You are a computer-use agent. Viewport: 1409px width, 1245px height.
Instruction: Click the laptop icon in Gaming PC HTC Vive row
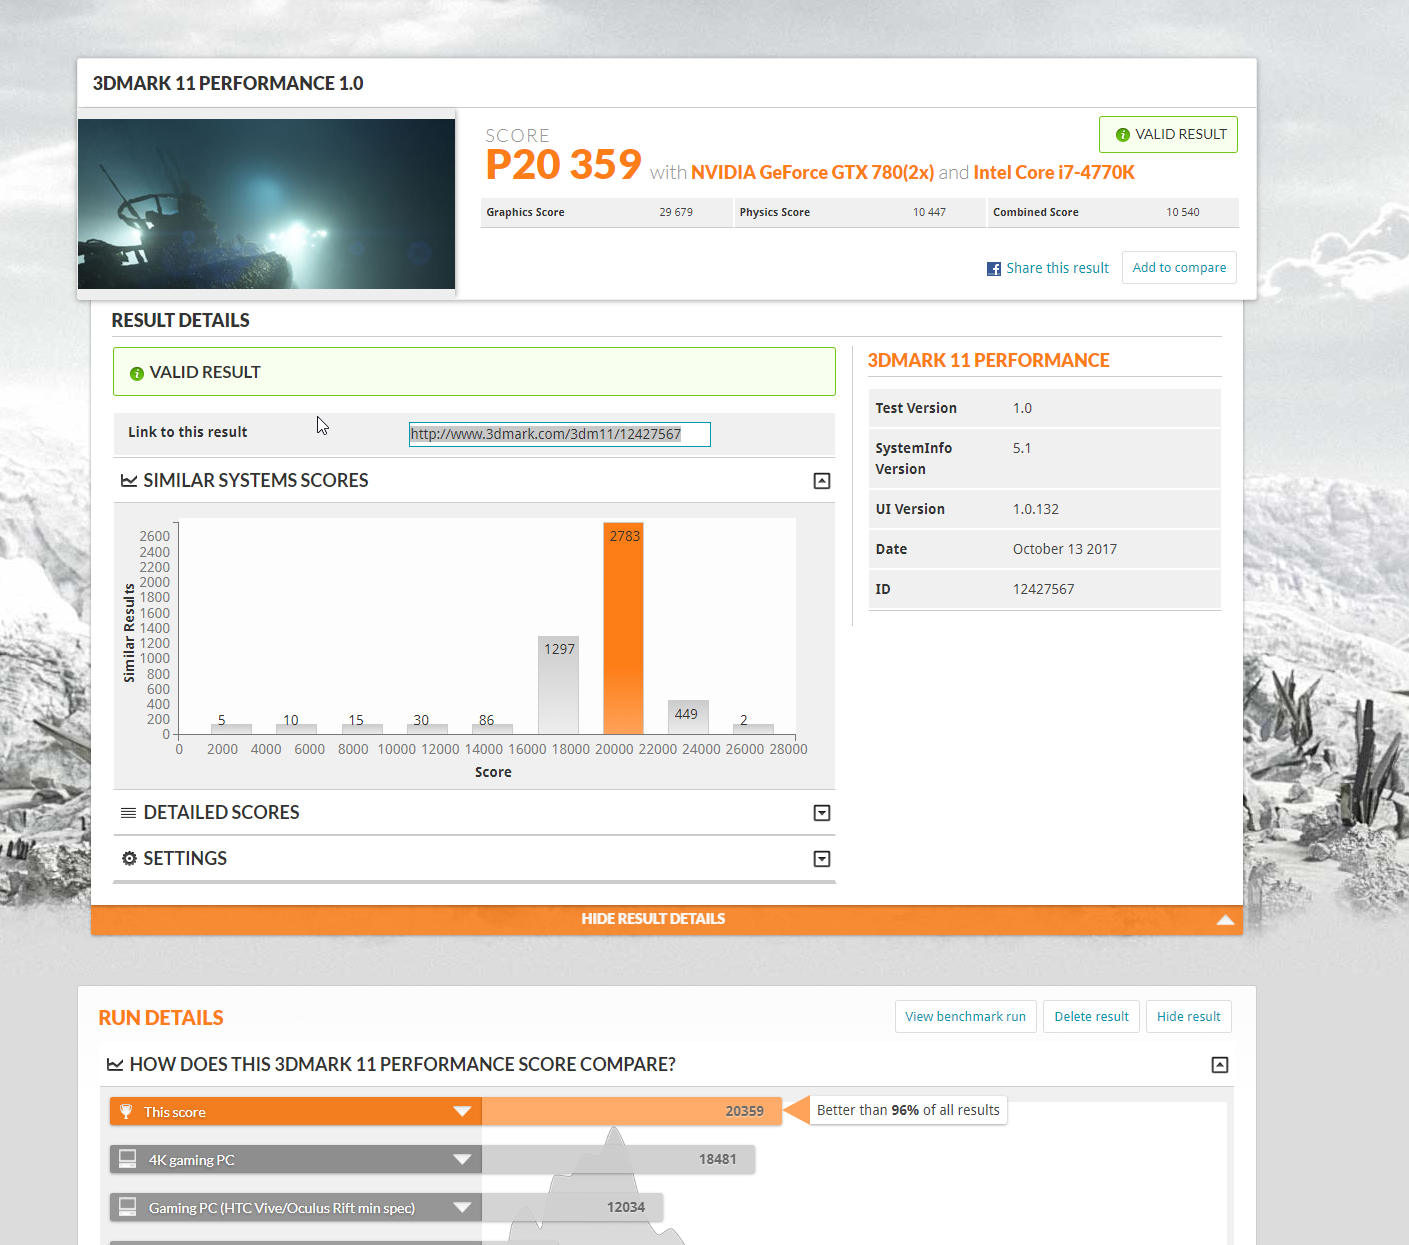pyautogui.click(x=128, y=1207)
